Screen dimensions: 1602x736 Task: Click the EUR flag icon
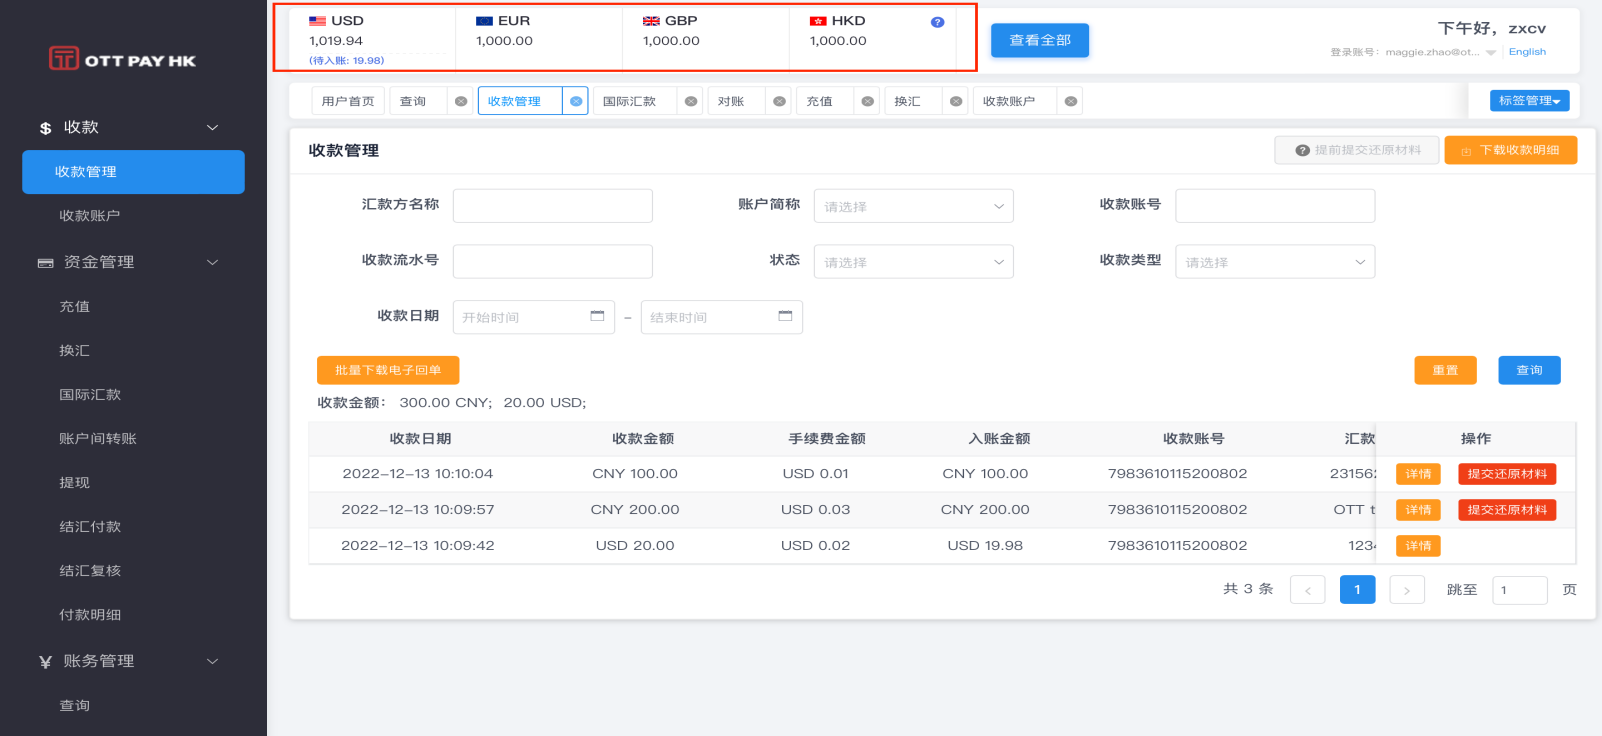tap(484, 21)
